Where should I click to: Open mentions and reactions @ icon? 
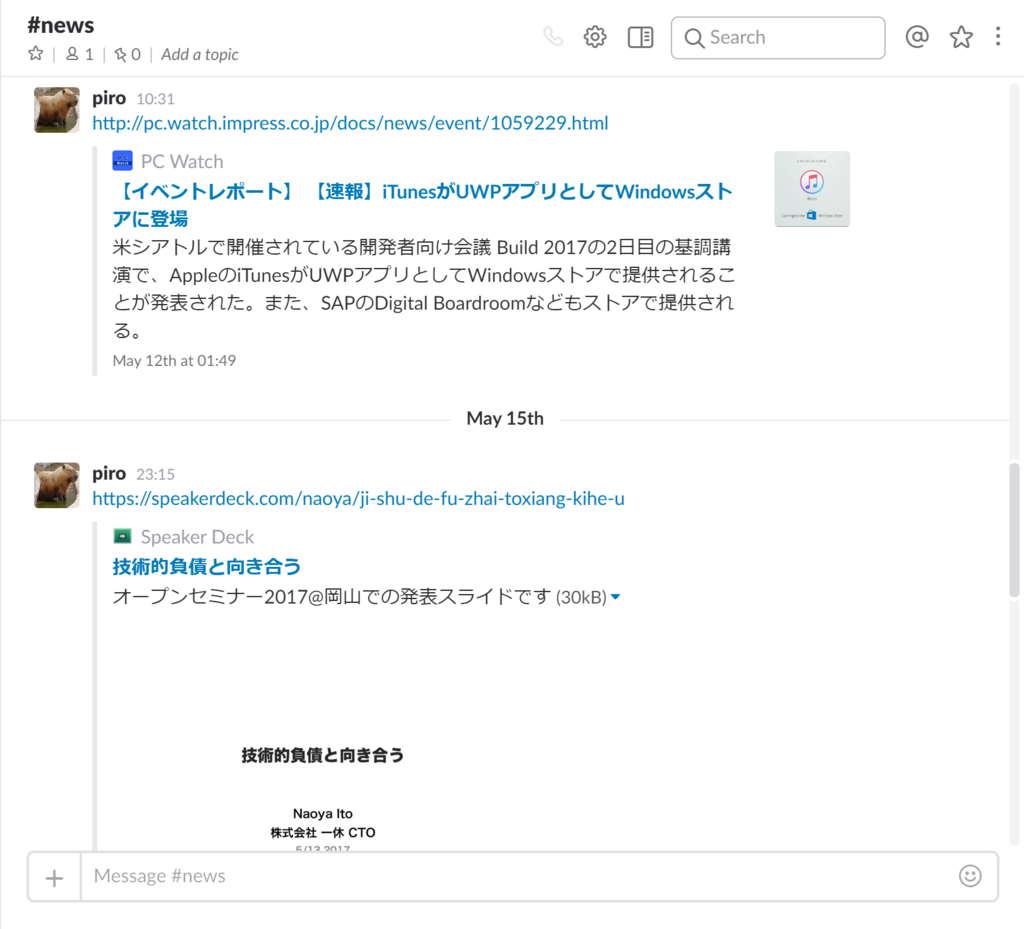(917, 37)
